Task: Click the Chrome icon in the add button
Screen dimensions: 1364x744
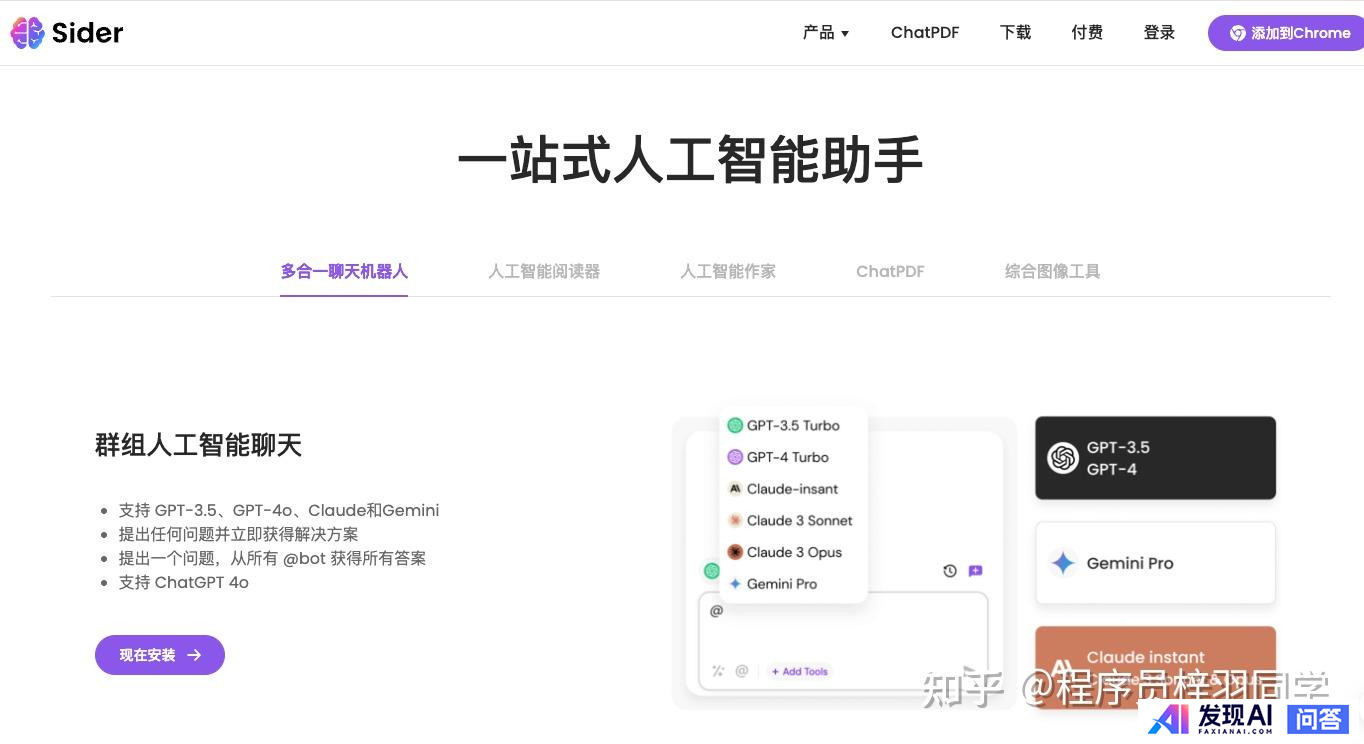Action: pos(1237,33)
